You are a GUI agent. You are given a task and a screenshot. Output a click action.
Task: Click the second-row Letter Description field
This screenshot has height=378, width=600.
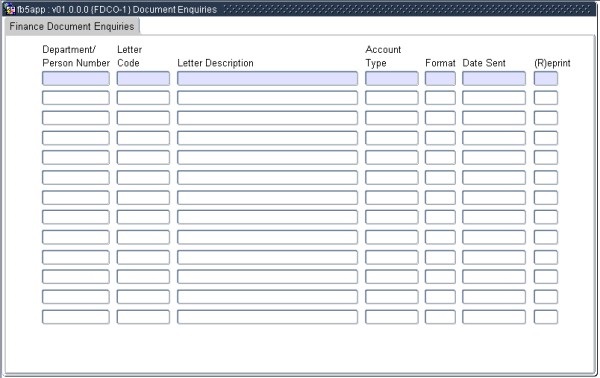pos(267,98)
